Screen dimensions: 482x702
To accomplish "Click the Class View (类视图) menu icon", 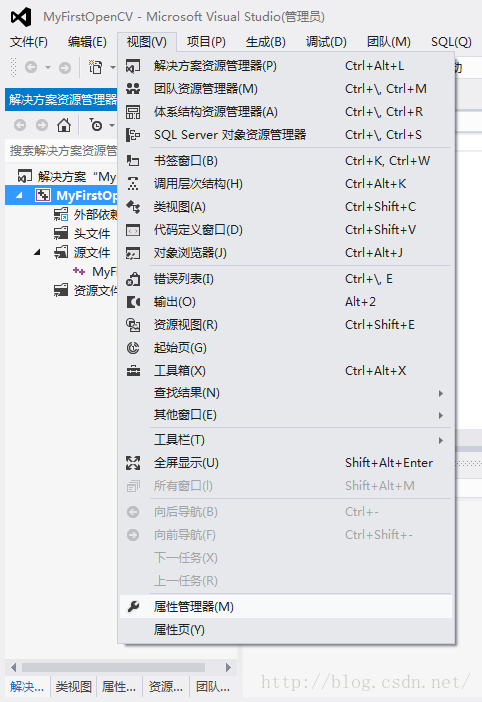I will 133,207.
